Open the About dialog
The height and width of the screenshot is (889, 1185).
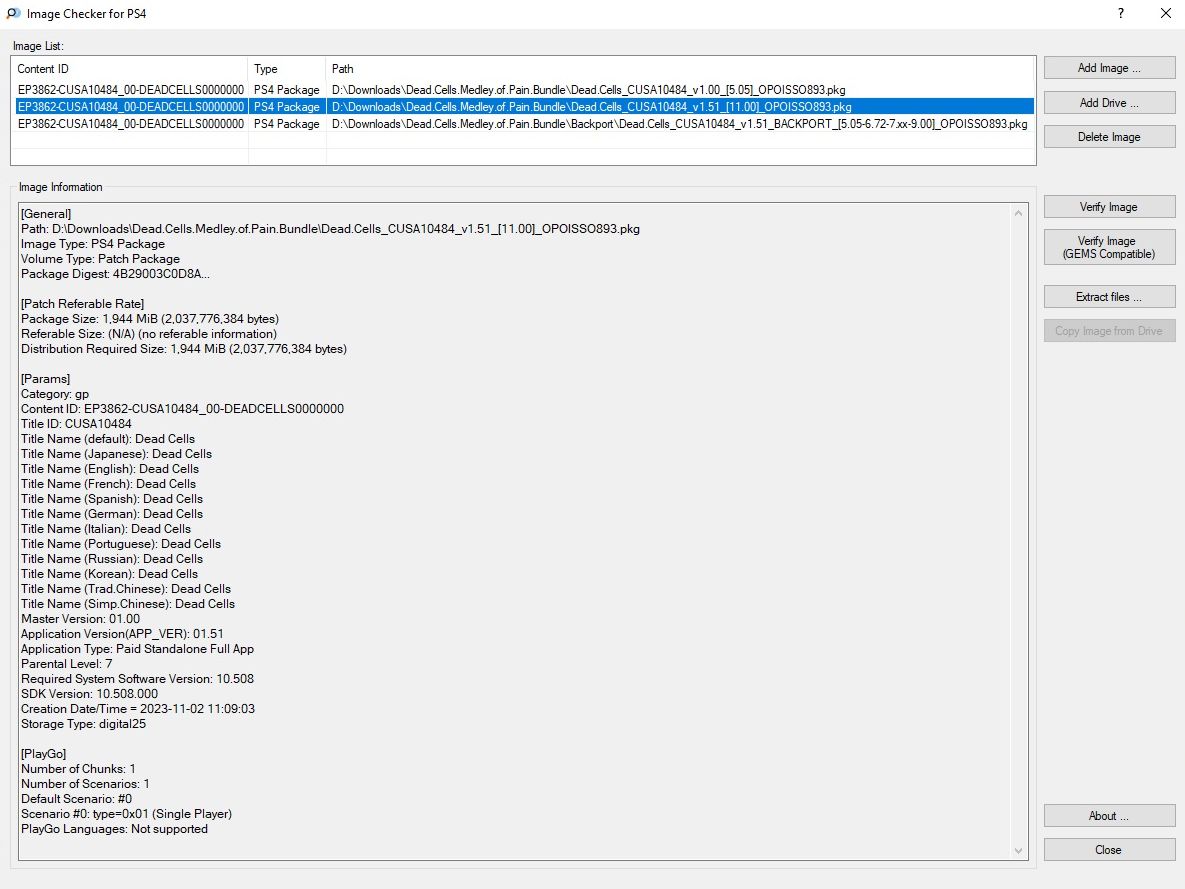[x=1109, y=816]
